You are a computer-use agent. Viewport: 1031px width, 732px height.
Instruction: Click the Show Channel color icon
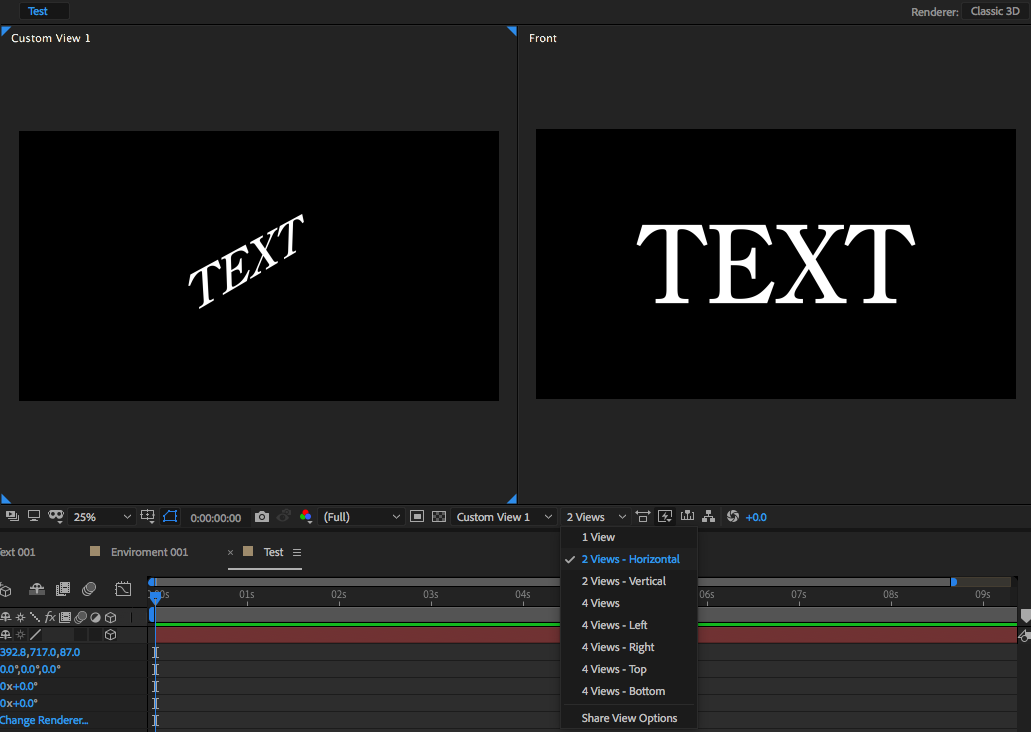coord(306,517)
